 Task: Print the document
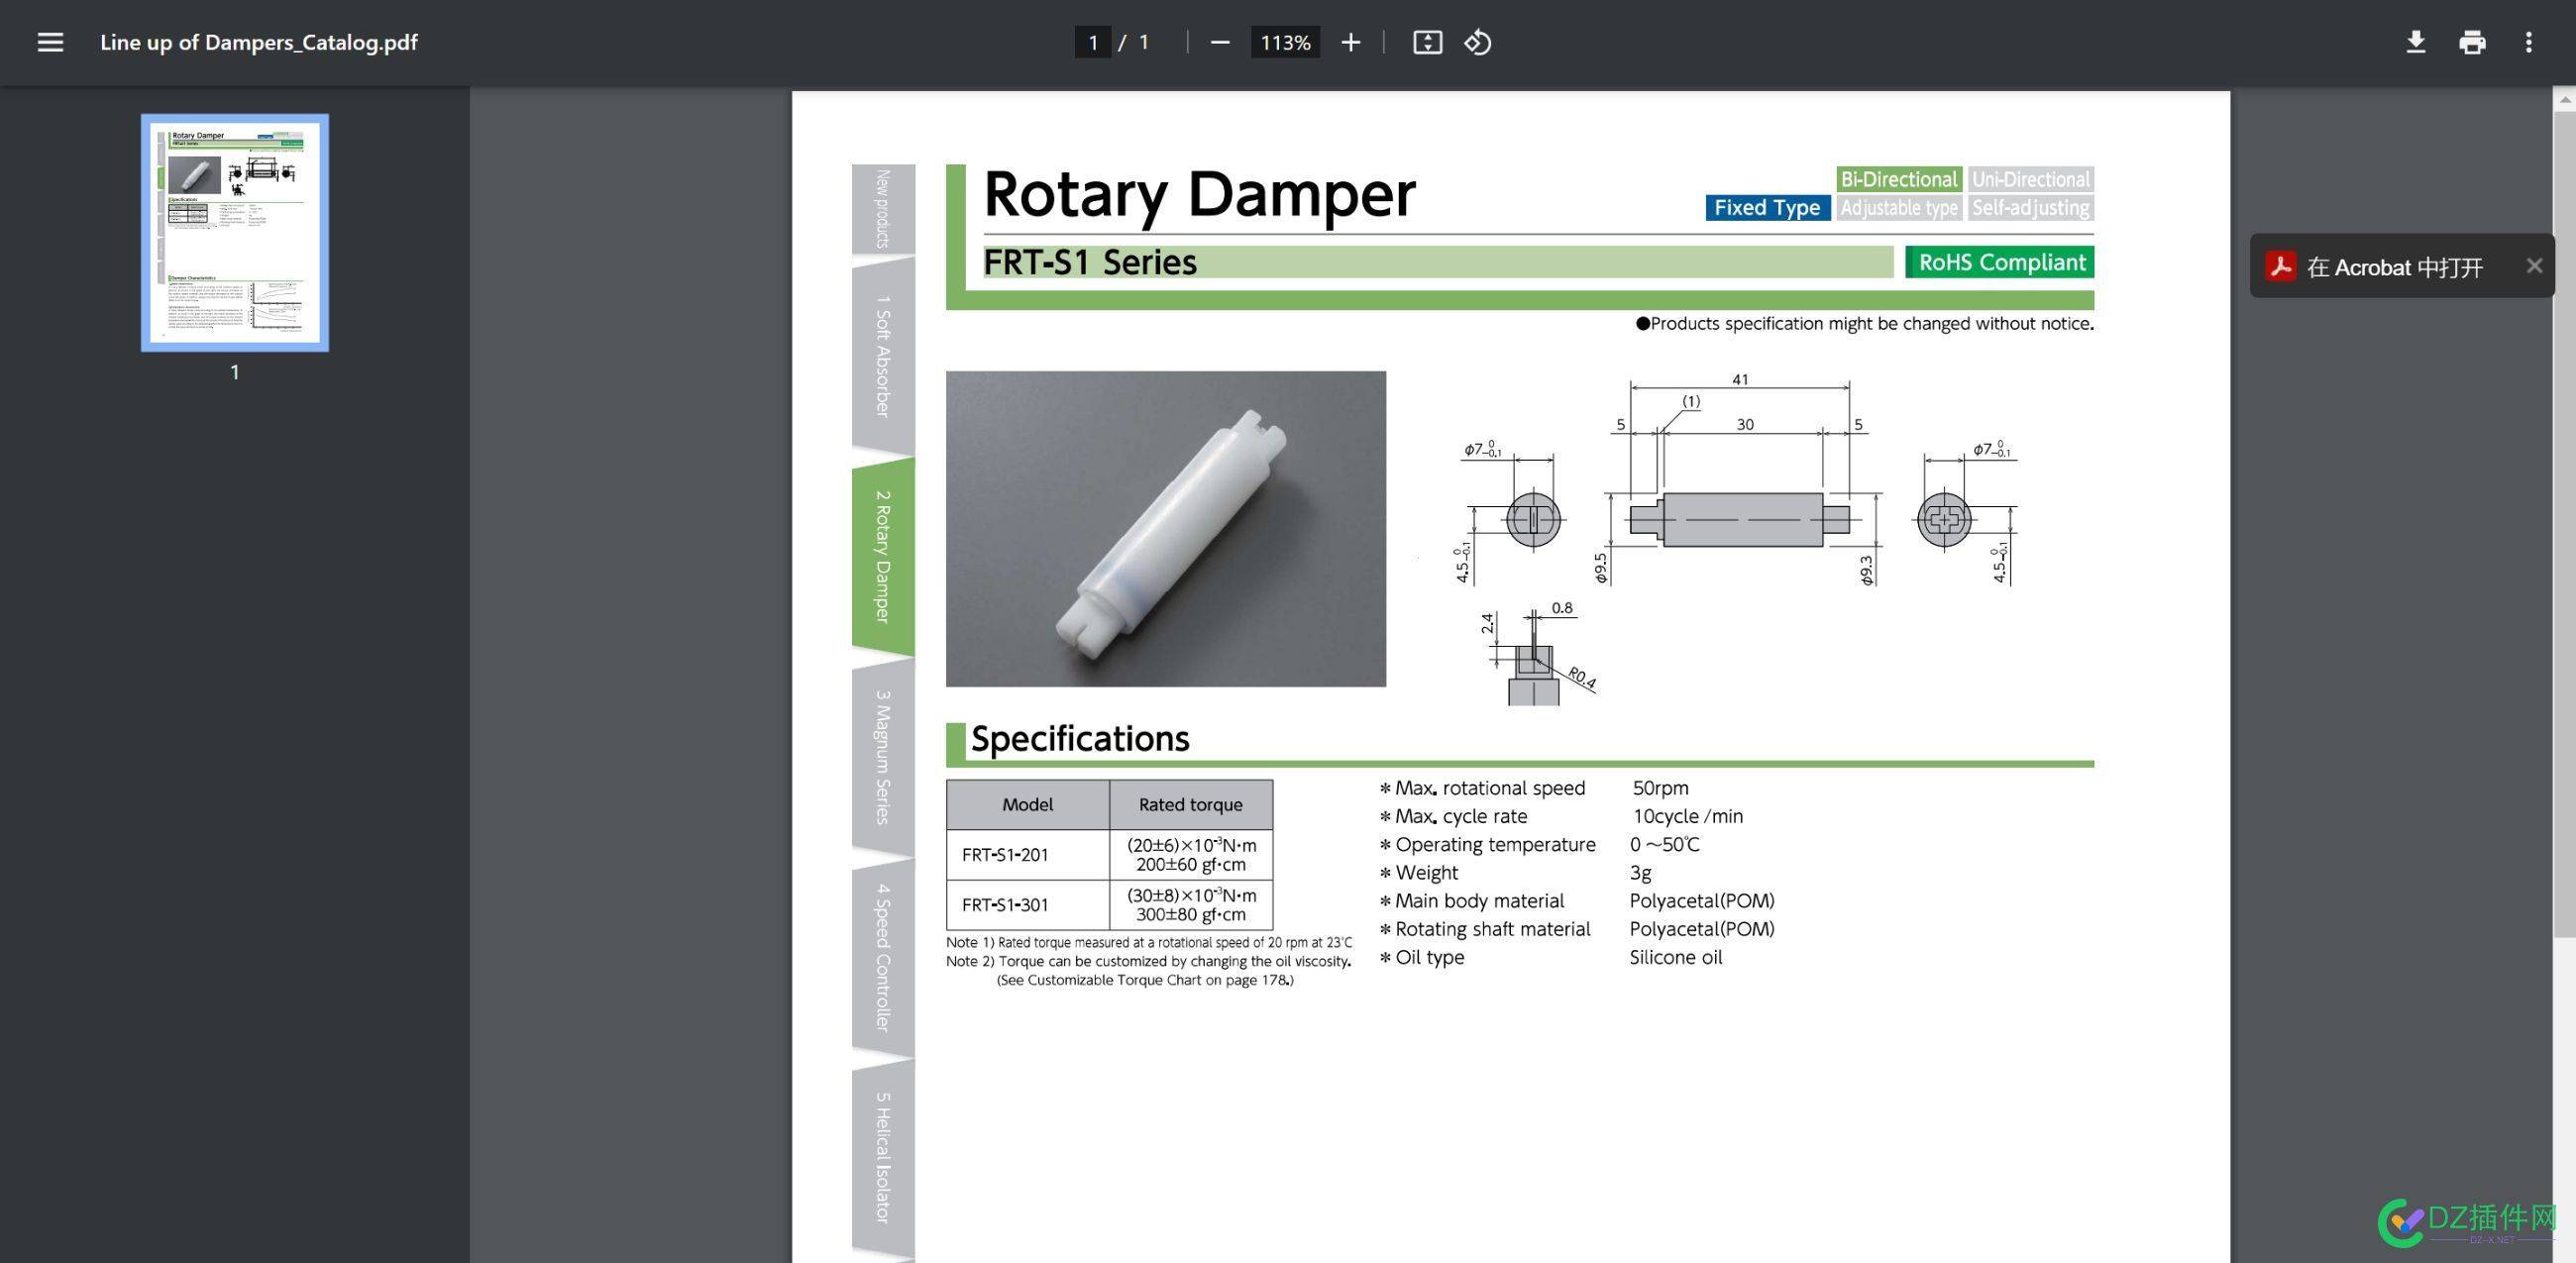pos(2472,42)
